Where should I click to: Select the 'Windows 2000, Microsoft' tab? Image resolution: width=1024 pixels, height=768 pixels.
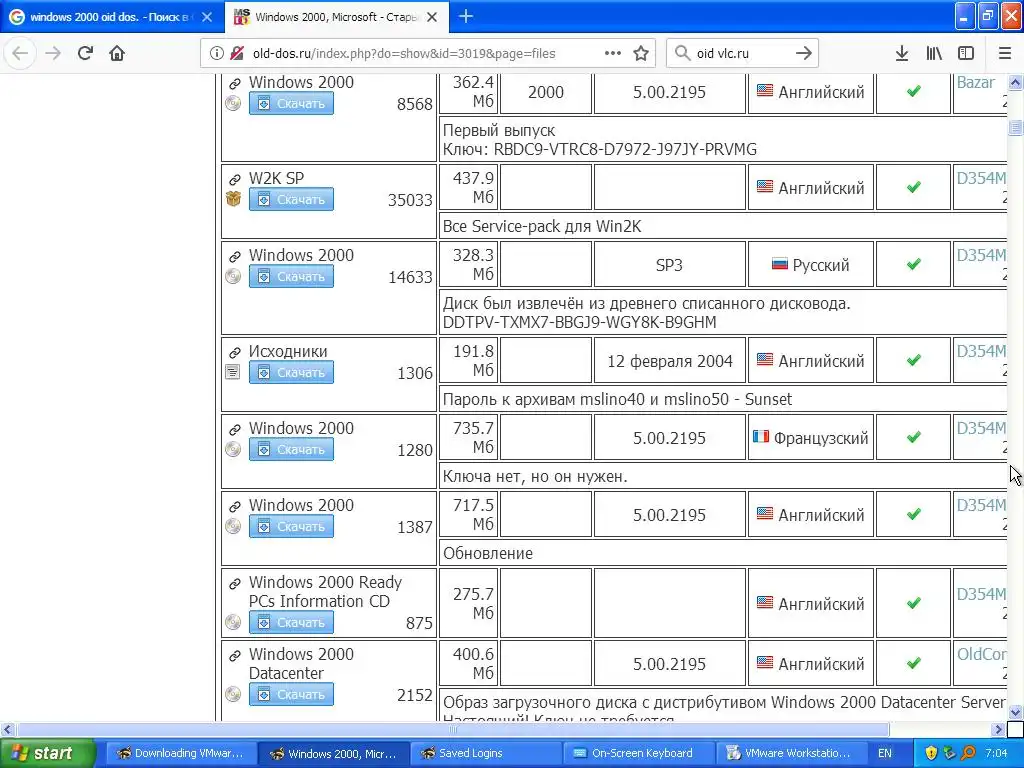[336, 17]
